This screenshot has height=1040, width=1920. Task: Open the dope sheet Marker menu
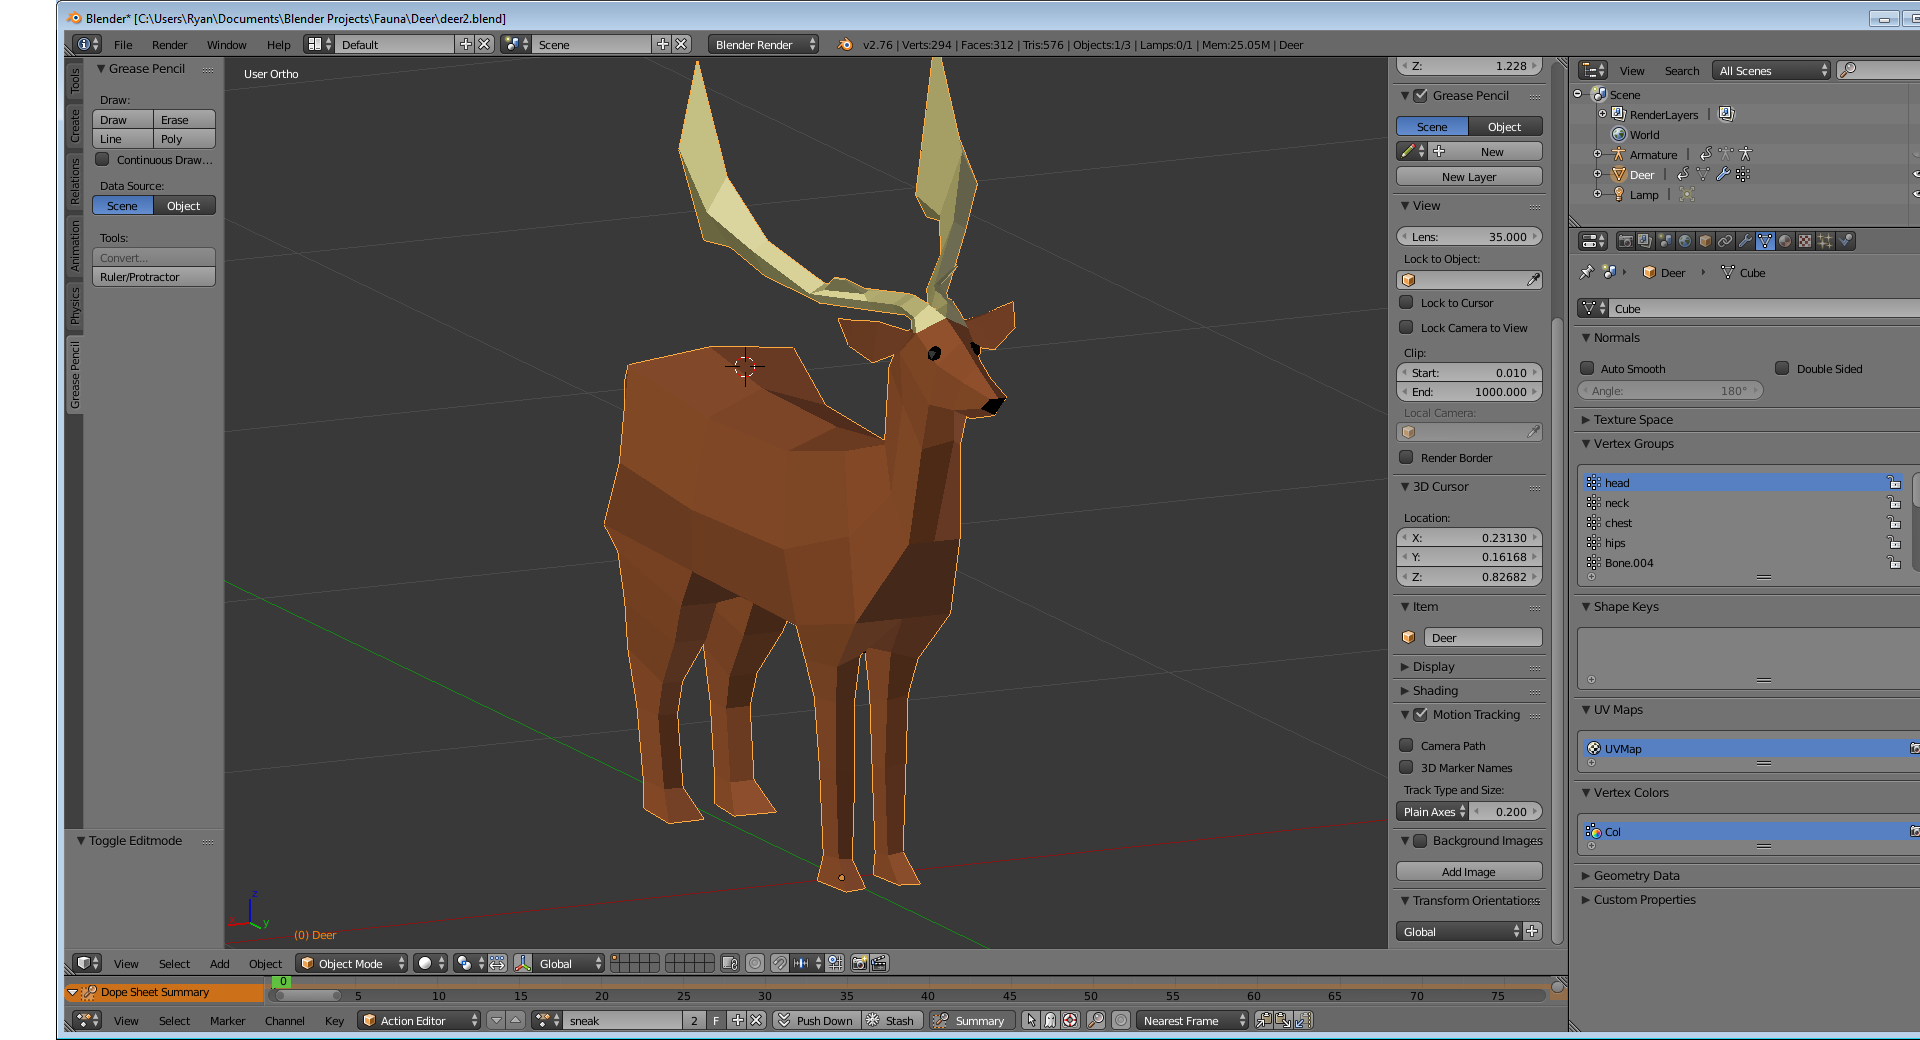tap(227, 1020)
